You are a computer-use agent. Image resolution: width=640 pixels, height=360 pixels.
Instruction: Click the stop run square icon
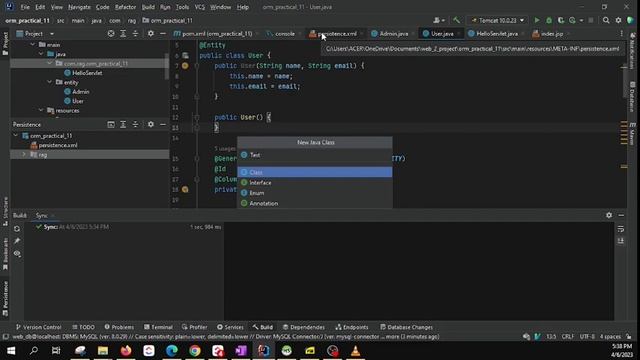coord(591,20)
